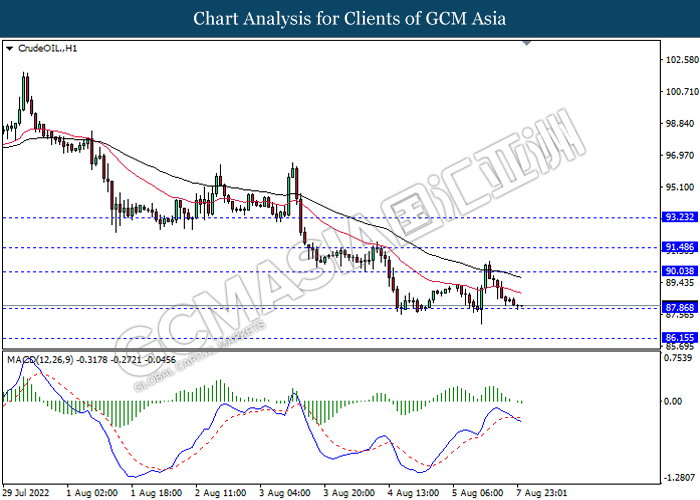Image resolution: width=700 pixels, height=500 pixels.
Task: Click the 3 Aug 20:00 time label
Action: pyautogui.click(x=349, y=493)
